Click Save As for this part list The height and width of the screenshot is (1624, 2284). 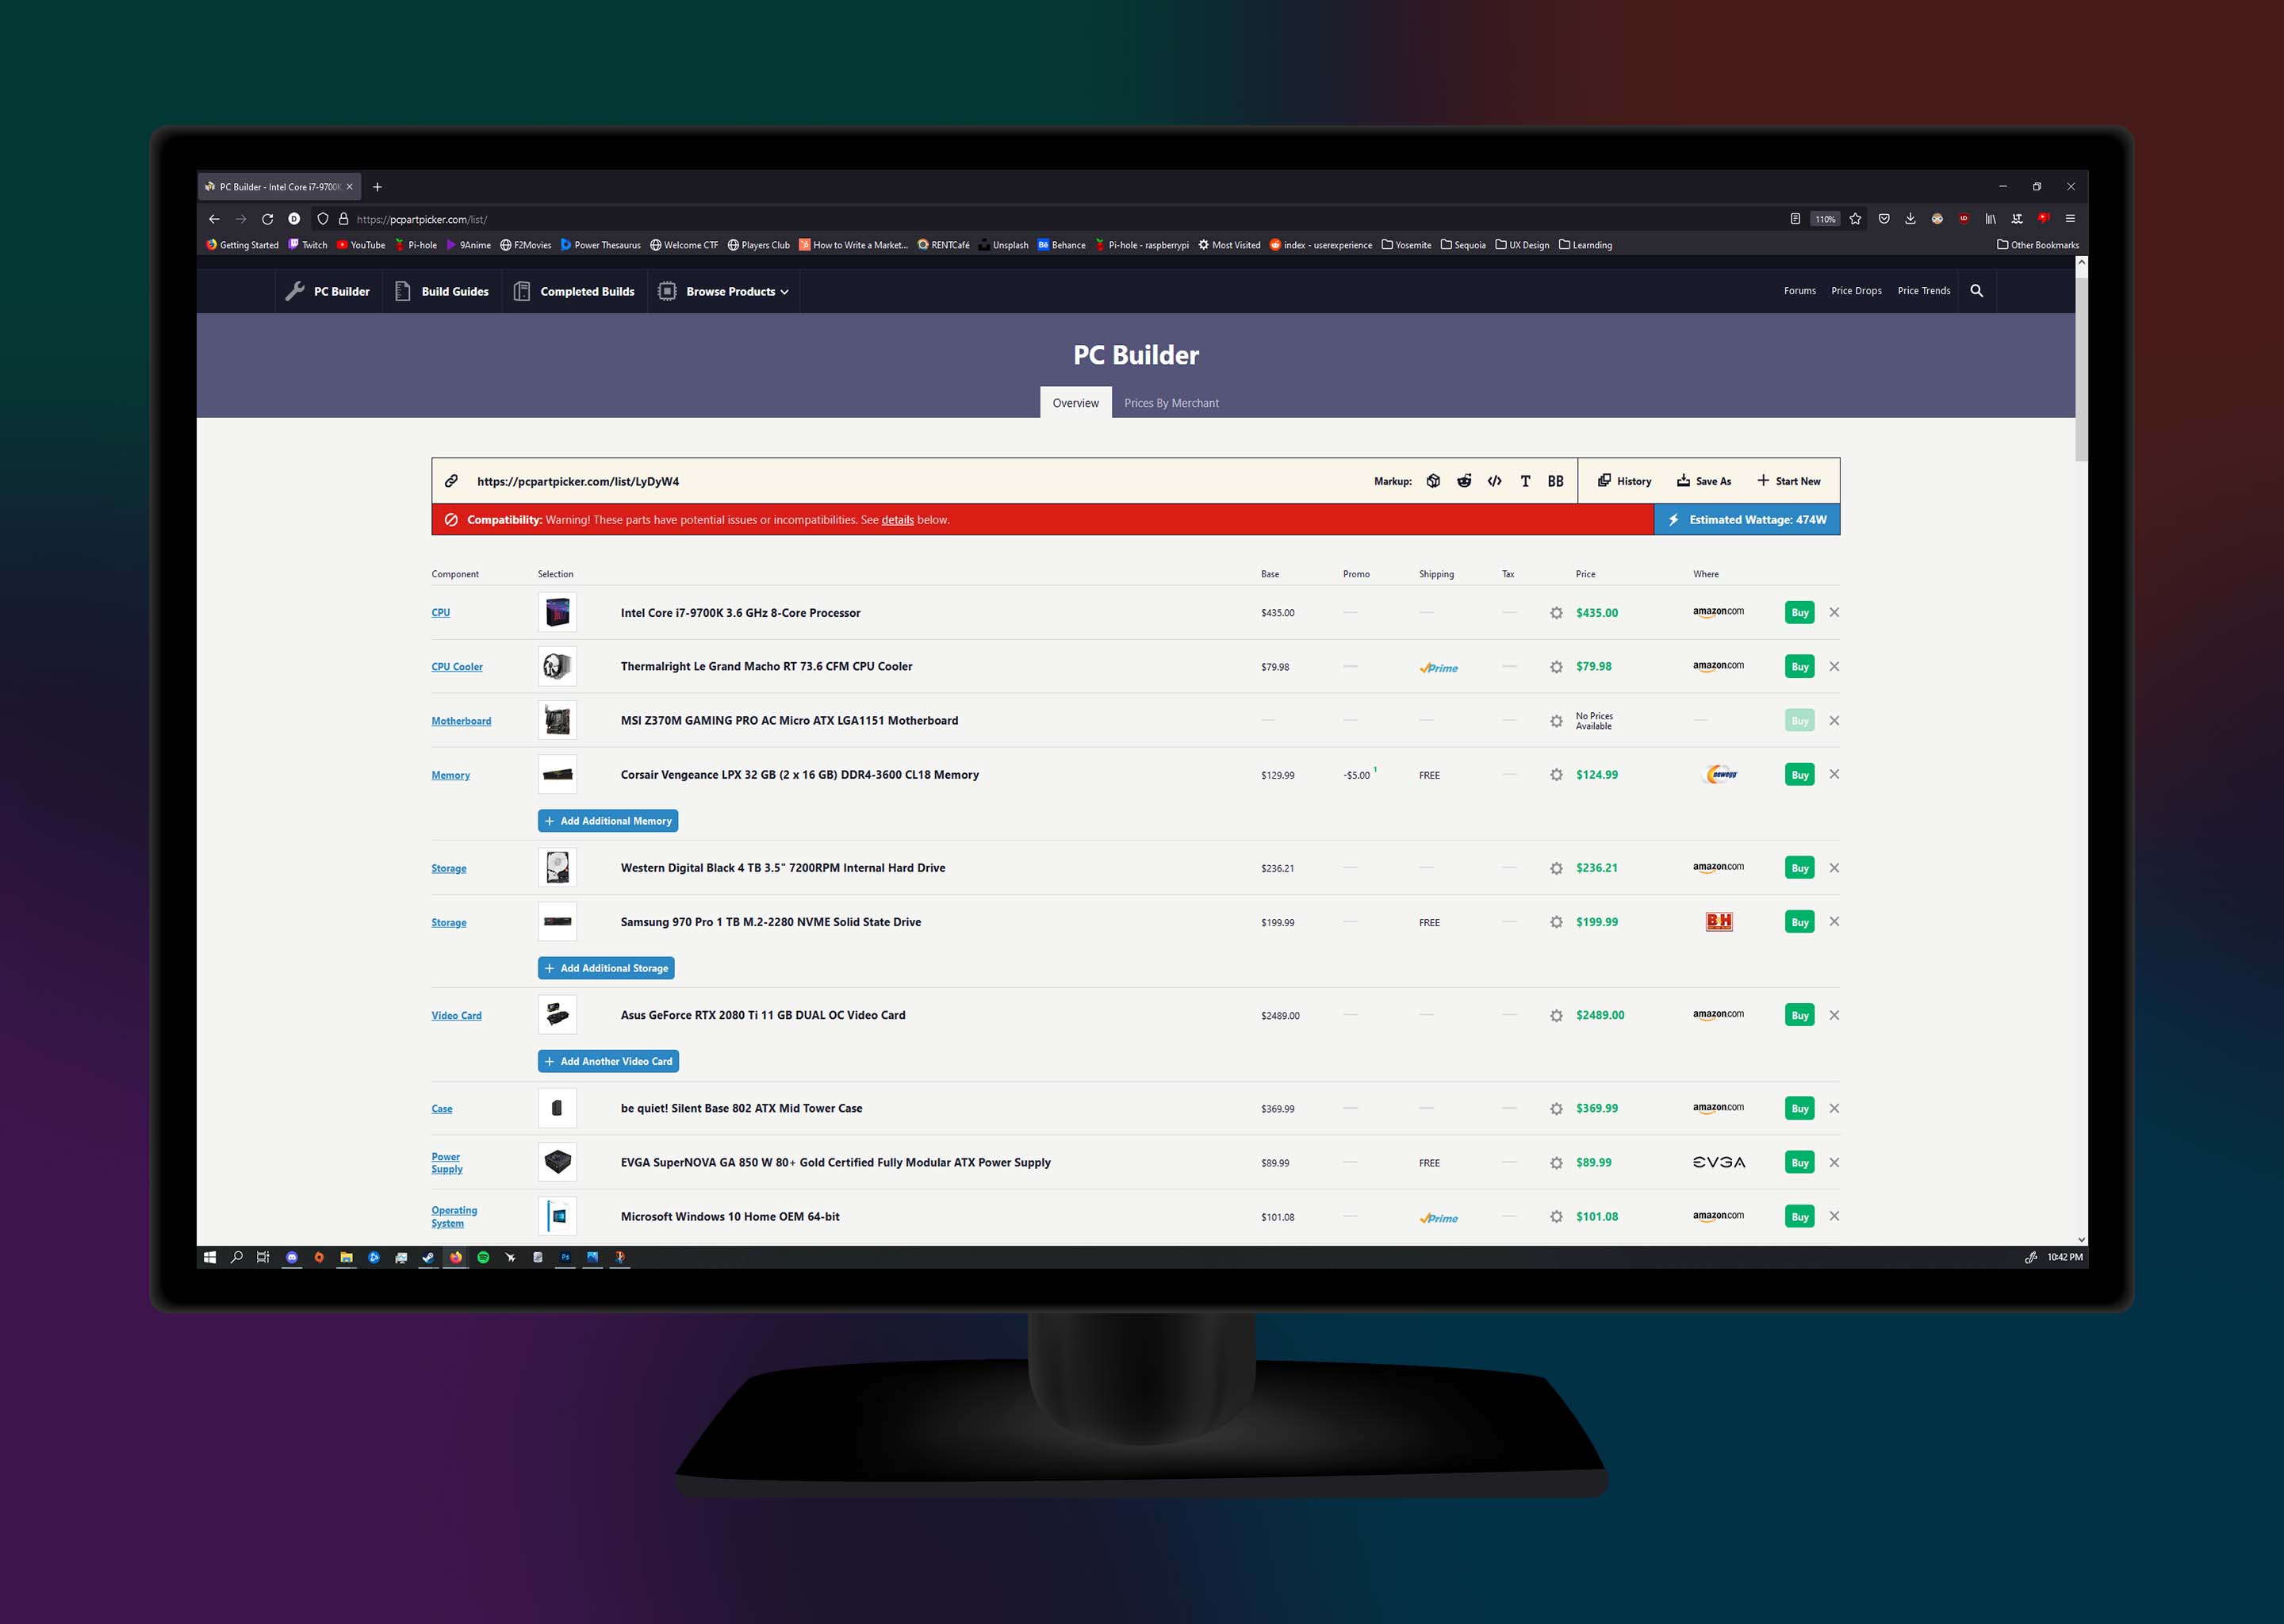tap(1704, 481)
